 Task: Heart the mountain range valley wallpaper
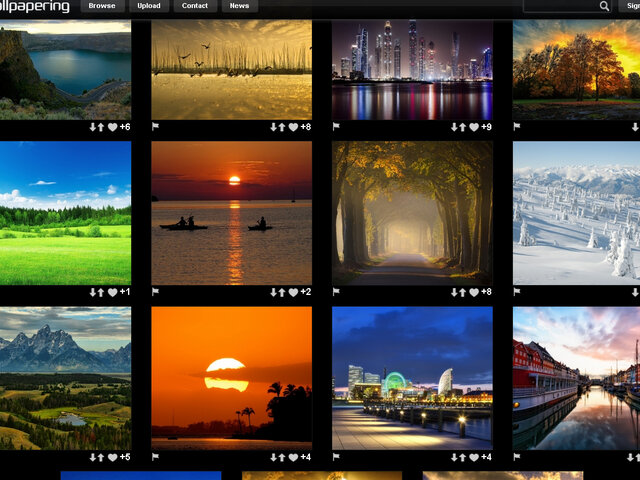click(112, 457)
